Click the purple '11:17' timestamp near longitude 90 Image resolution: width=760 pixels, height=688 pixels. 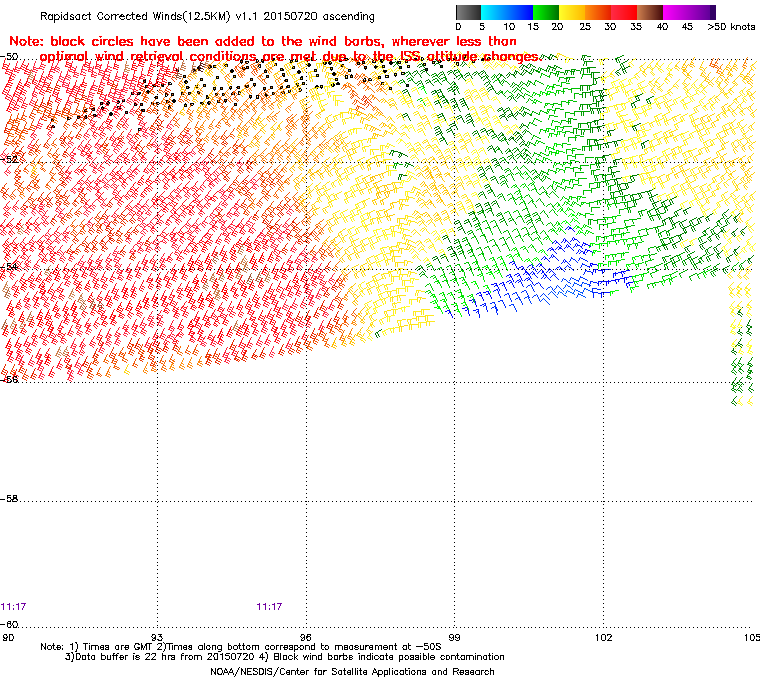[13, 607]
